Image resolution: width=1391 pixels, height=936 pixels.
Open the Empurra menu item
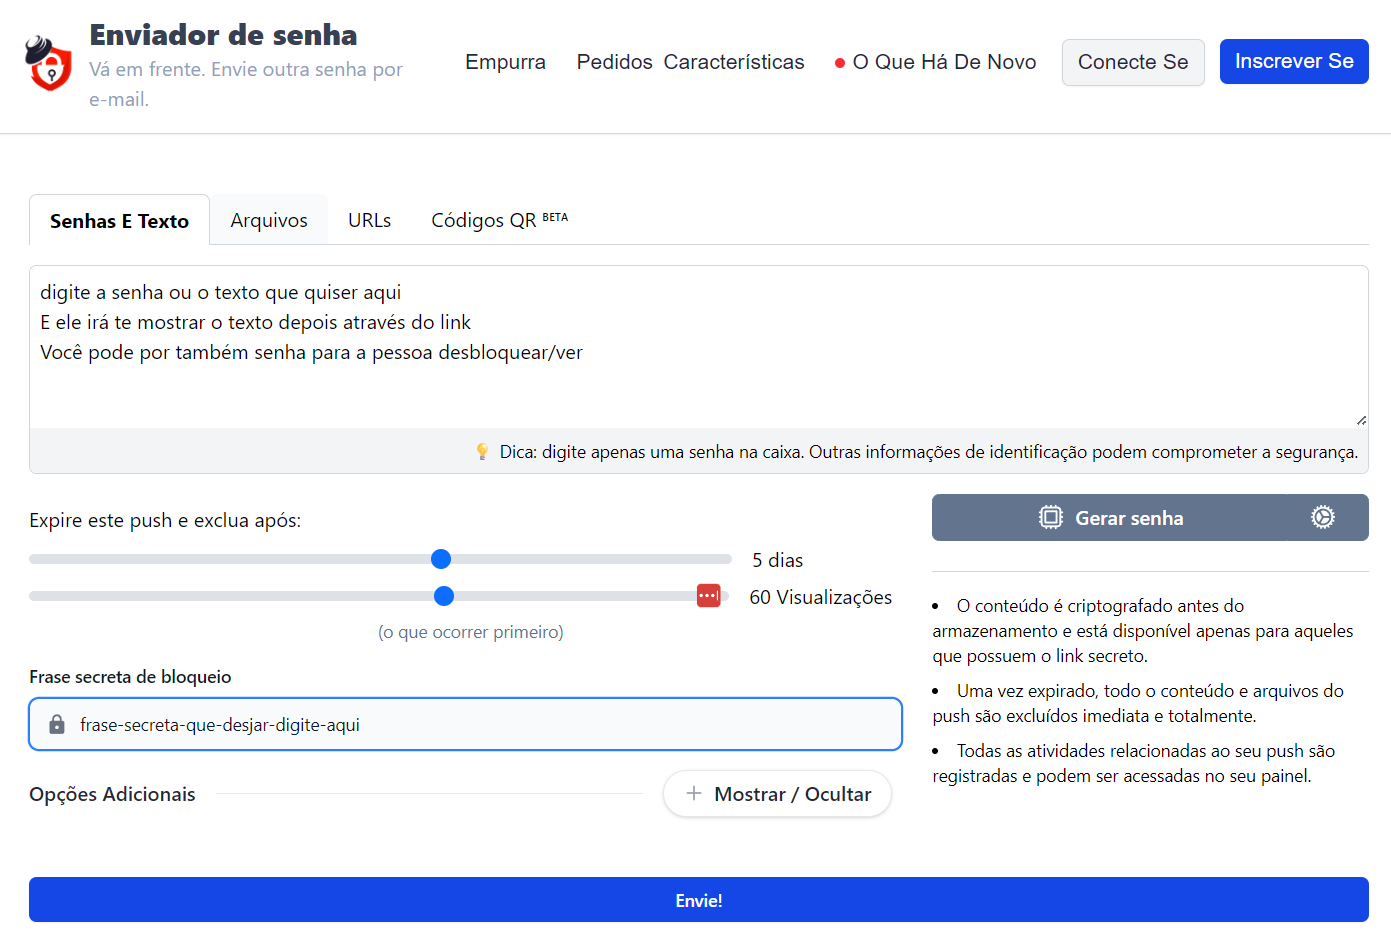[505, 61]
